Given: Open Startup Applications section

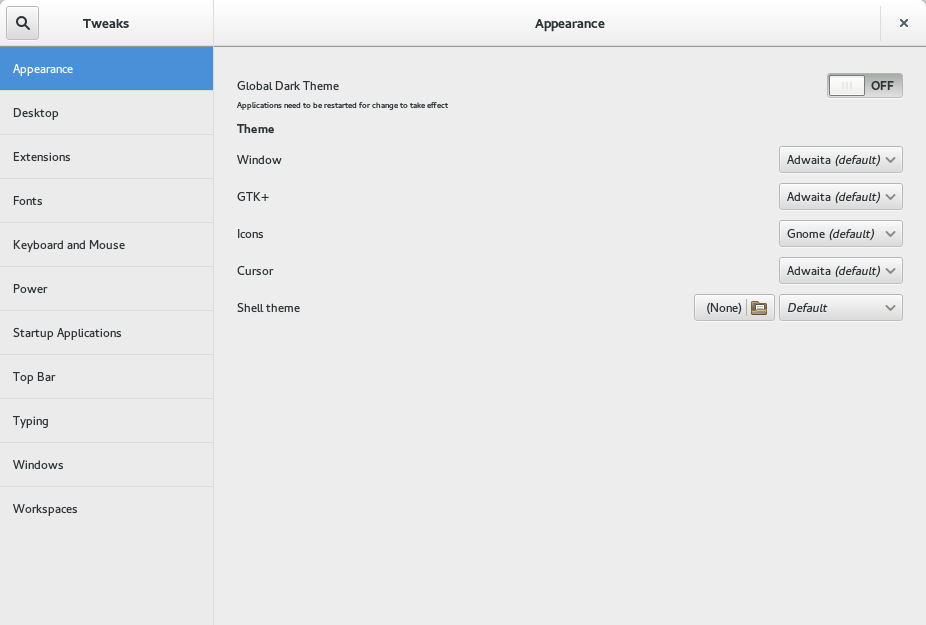Looking at the screenshot, I should 106,333.
